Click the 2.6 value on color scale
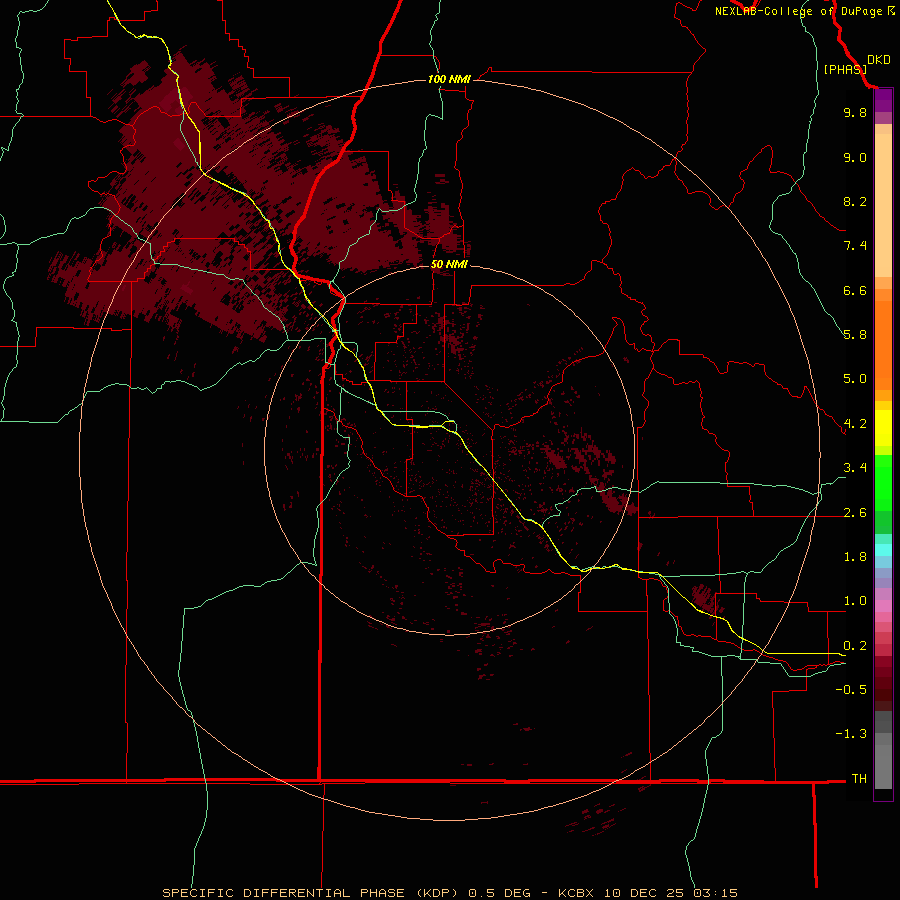The height and width of the screenshot is (900, 900). pos(855,513)
